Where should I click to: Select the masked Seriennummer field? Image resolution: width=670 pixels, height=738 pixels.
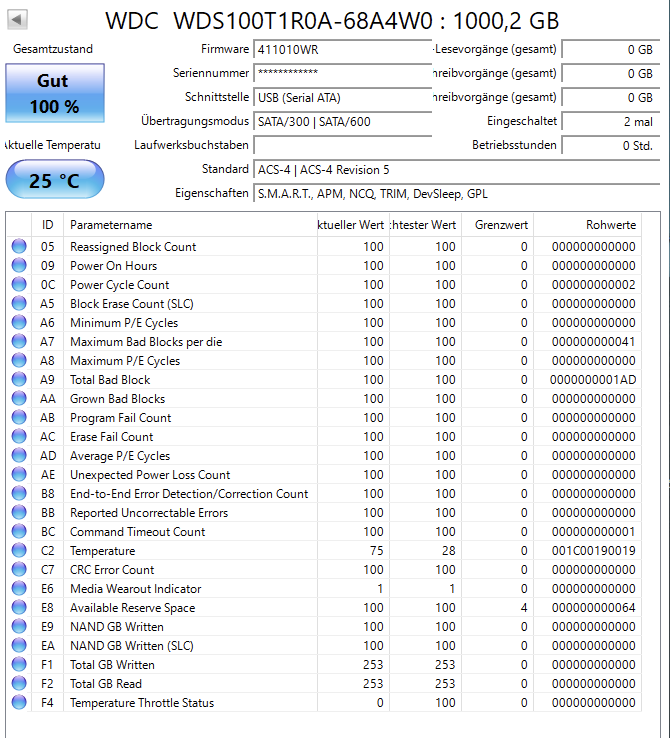(343, 73)
